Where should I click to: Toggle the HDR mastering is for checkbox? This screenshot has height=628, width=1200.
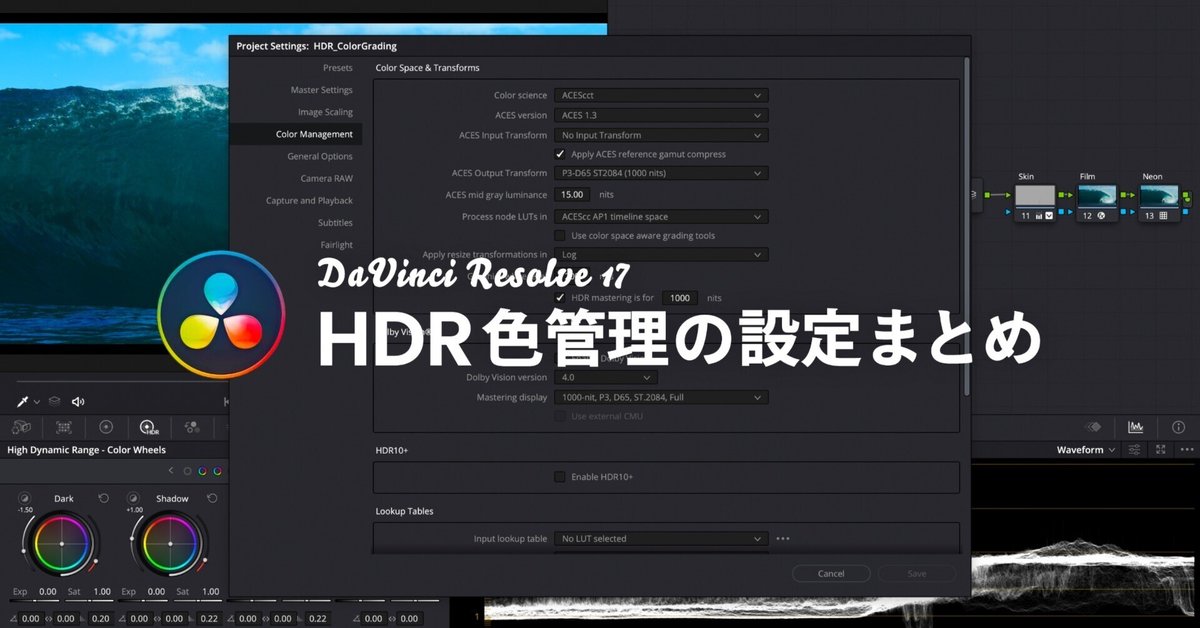tap(562, 297)
